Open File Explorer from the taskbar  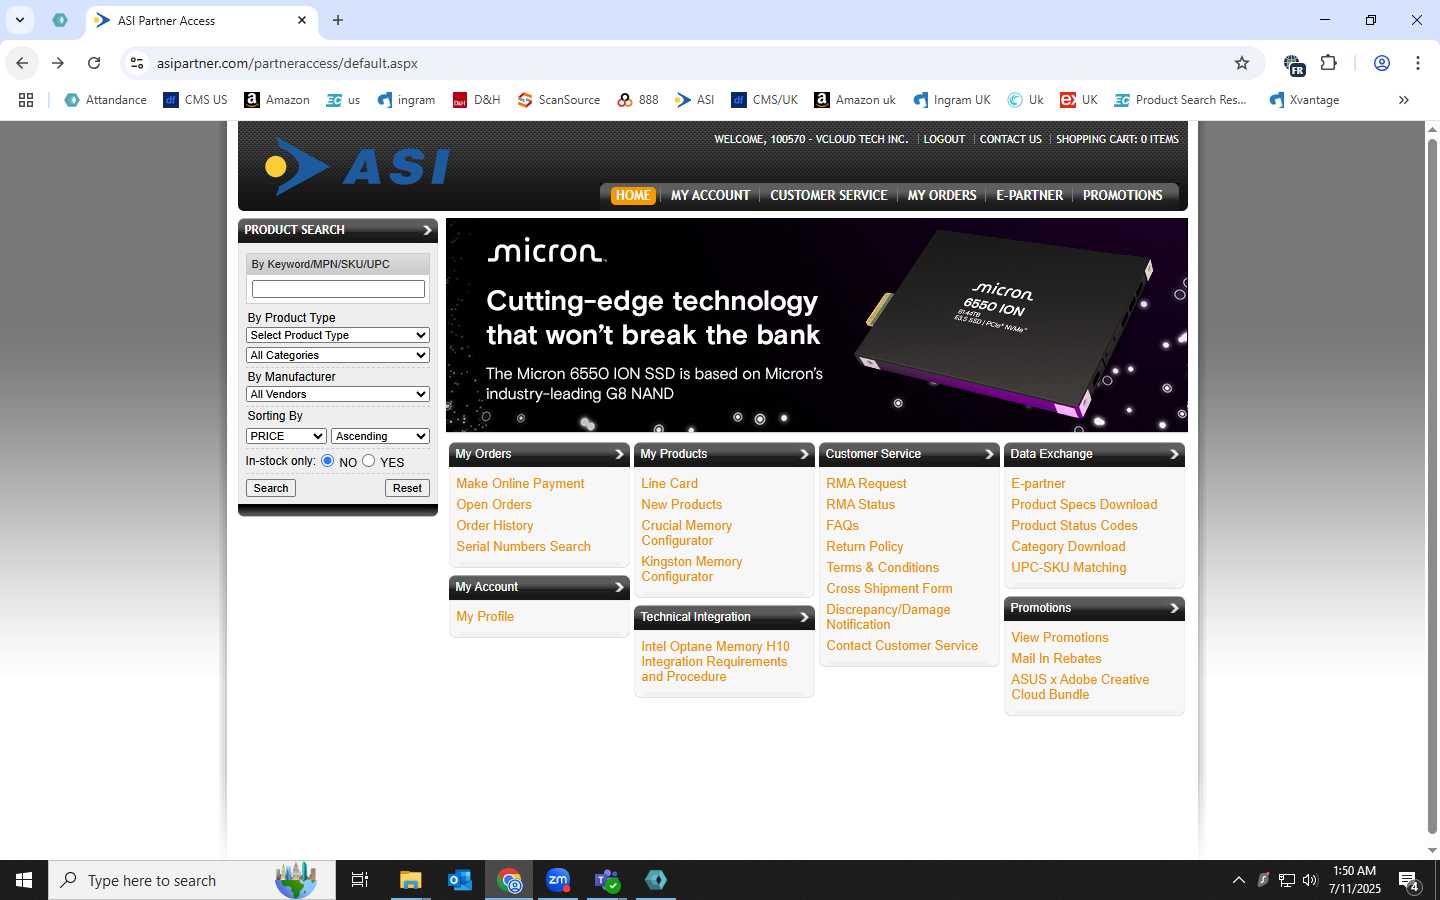[411, 880]
